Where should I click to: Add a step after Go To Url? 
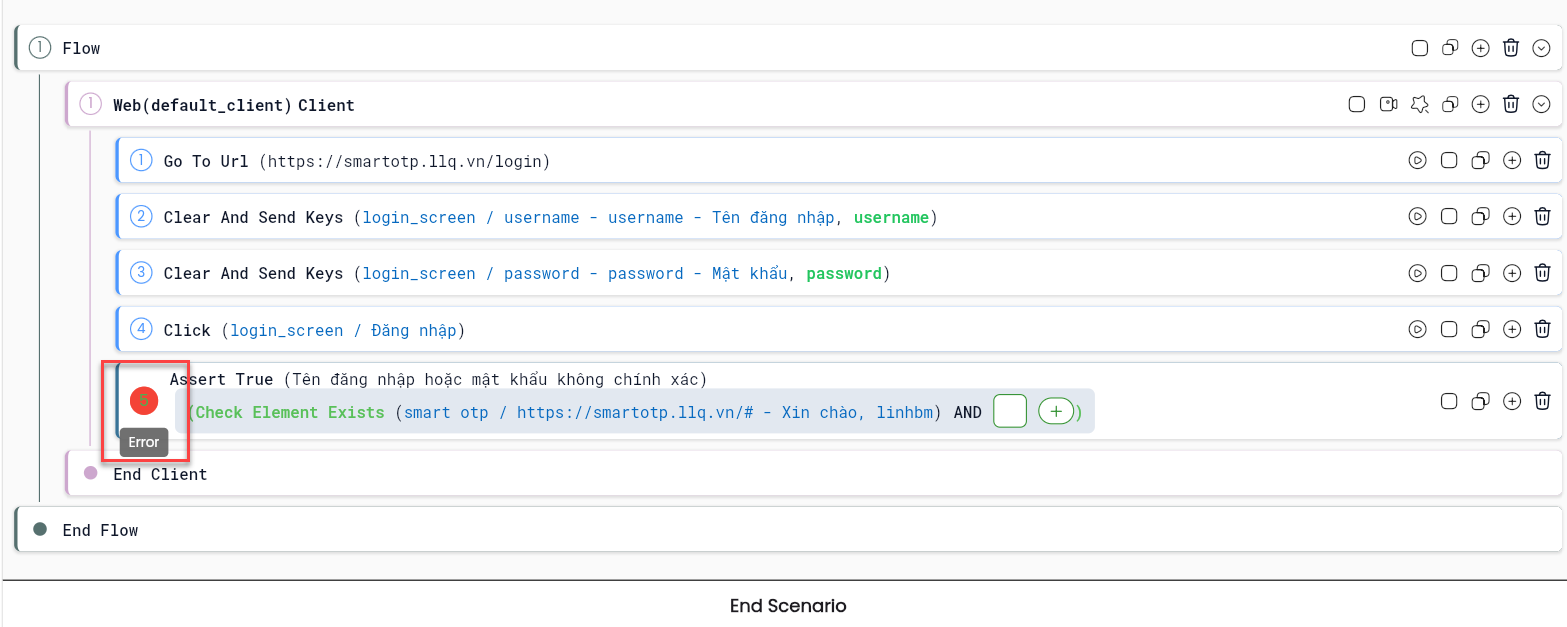click(1512, 160)
